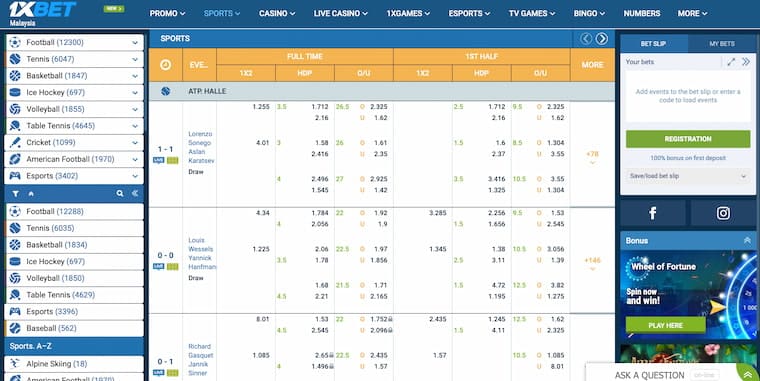
Task: Collapse sidebar with double-arrow icon
Action: pos(135,193)
